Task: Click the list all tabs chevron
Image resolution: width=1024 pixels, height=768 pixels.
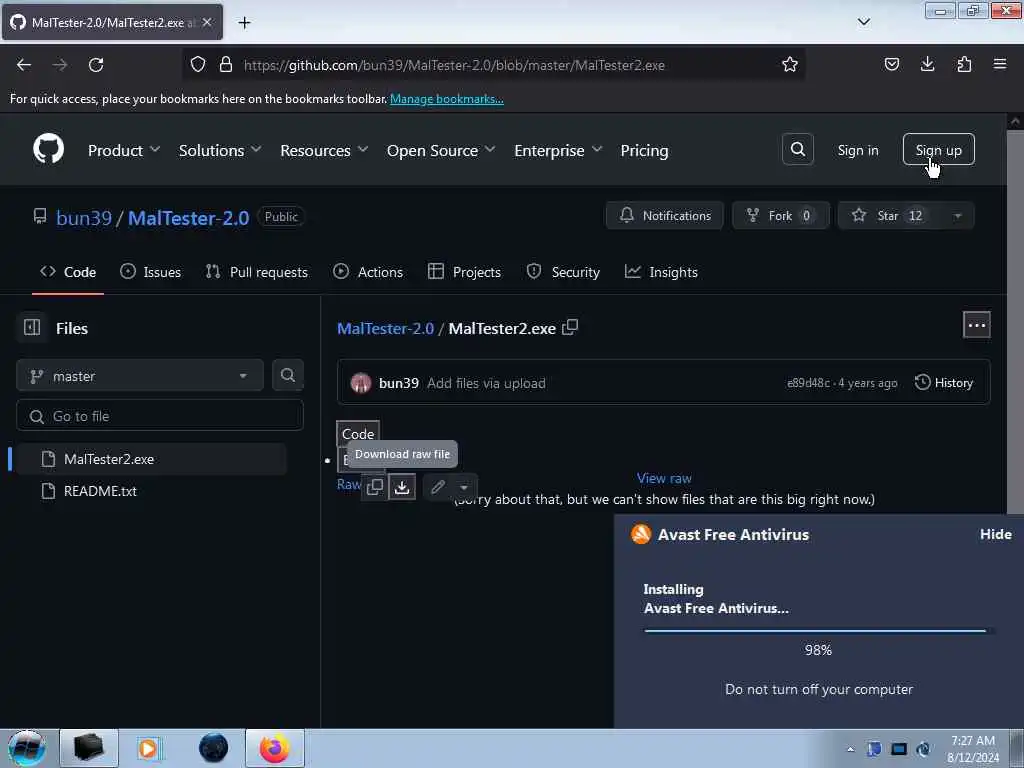Action: click(x=863, y=22)
